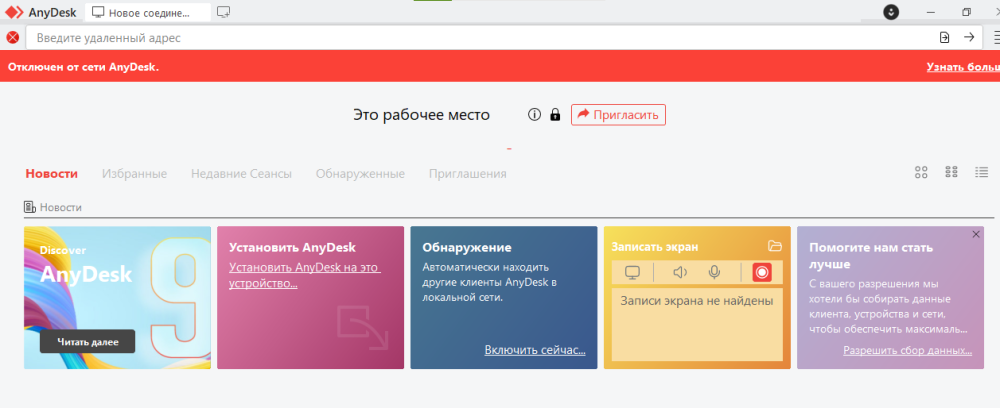Switch to the list view
Image resolution: width=1000 pixels, height=408 pixels.
pos(982,172)
